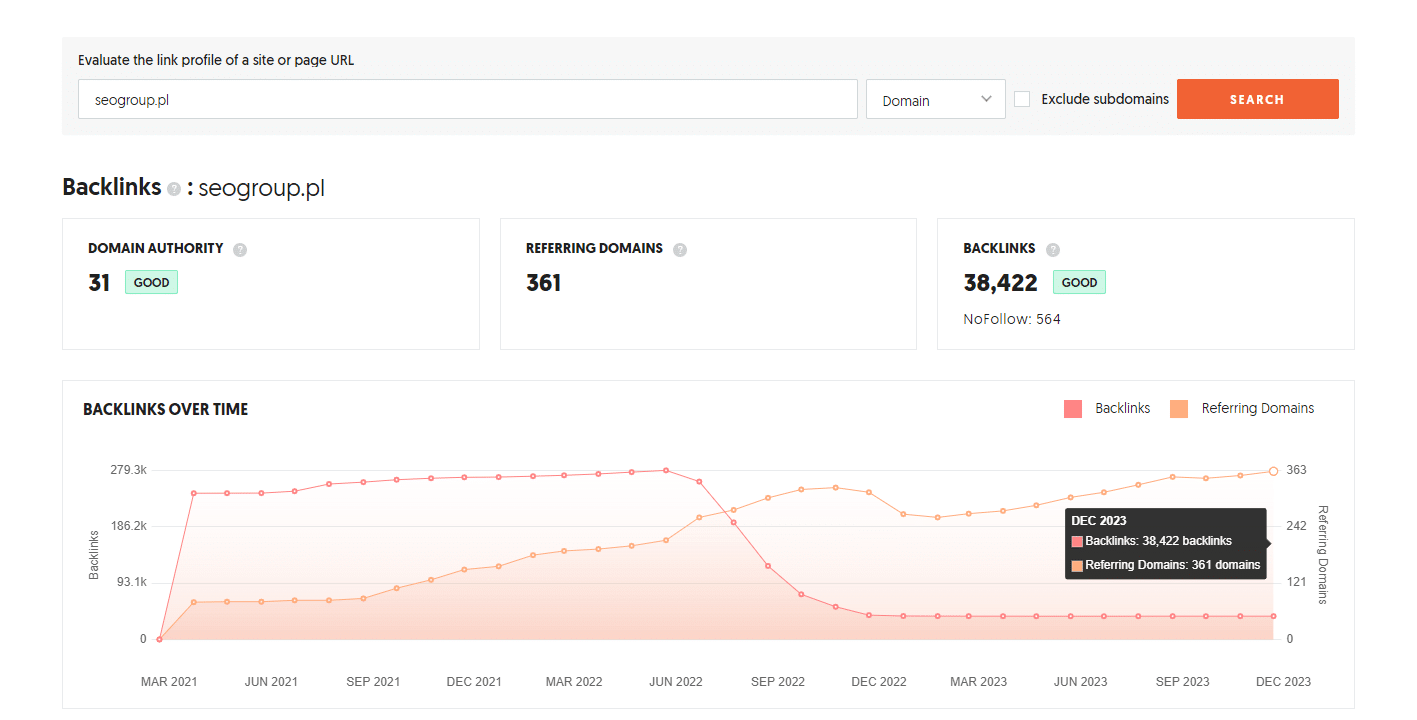1417x720 pixels.
Task: Click the Backlinks legend label
Action: tap(1123, 408)
